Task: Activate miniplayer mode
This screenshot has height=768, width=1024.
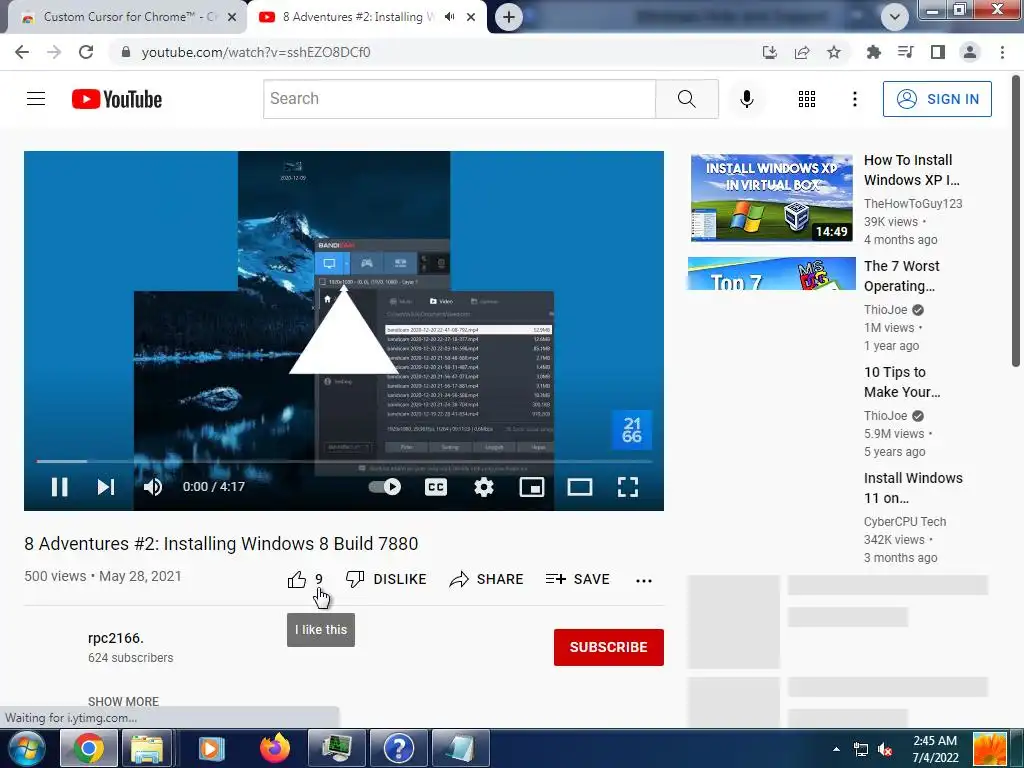Action: [532, 487]
